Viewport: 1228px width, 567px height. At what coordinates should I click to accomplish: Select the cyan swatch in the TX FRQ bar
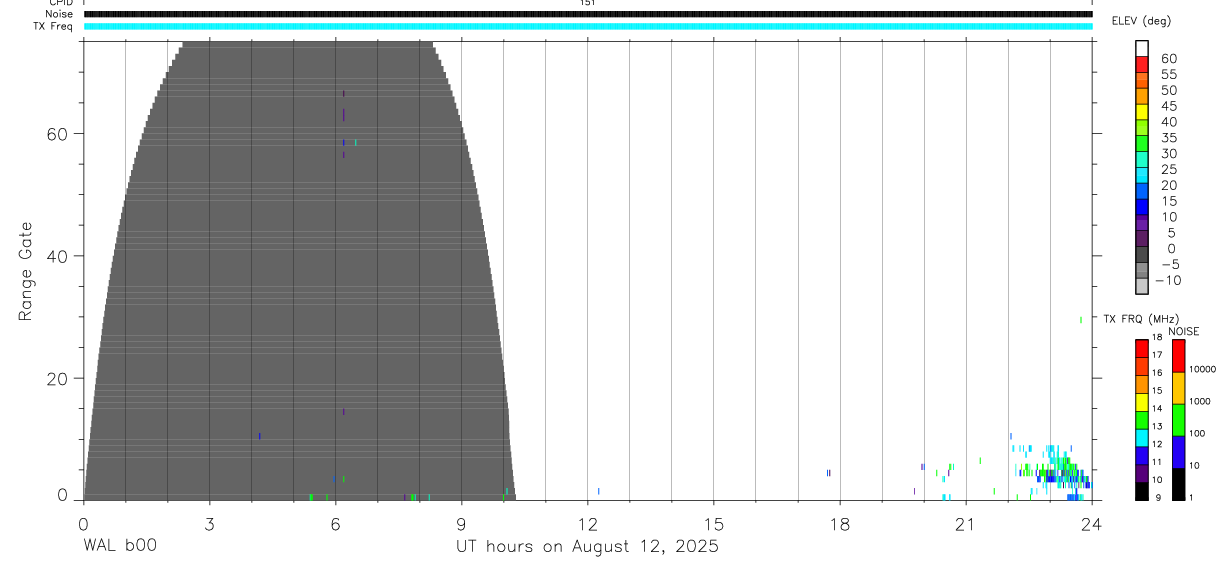click(x=1142, y=437)
